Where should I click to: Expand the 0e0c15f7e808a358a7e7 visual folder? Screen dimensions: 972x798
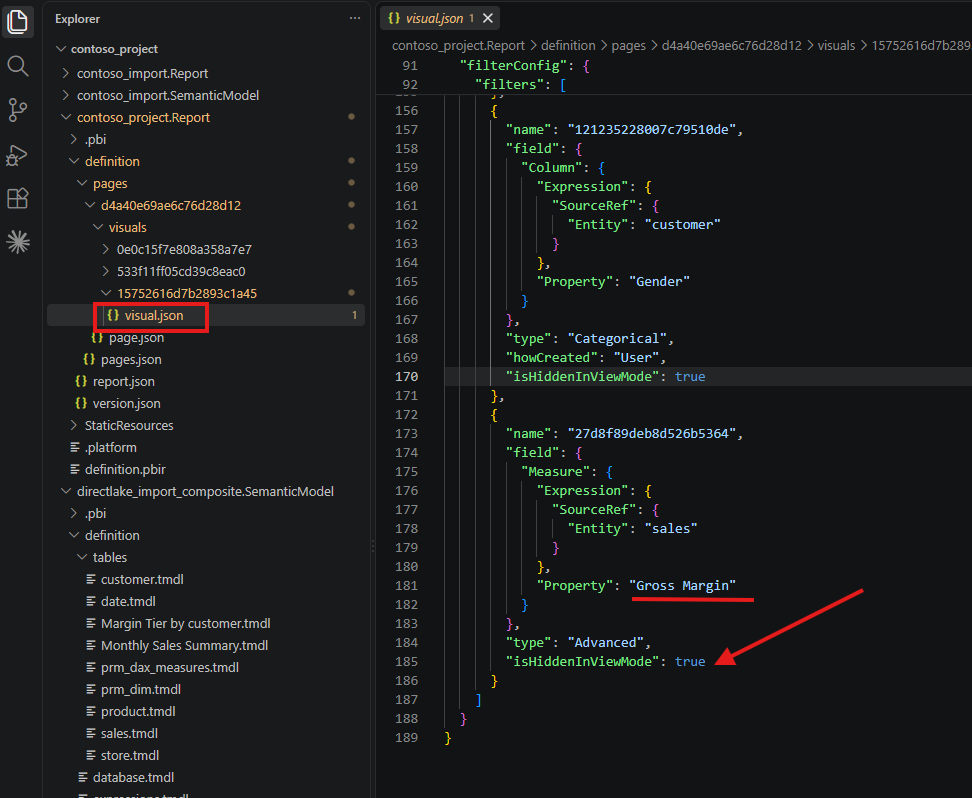click(x=184, y=249)
